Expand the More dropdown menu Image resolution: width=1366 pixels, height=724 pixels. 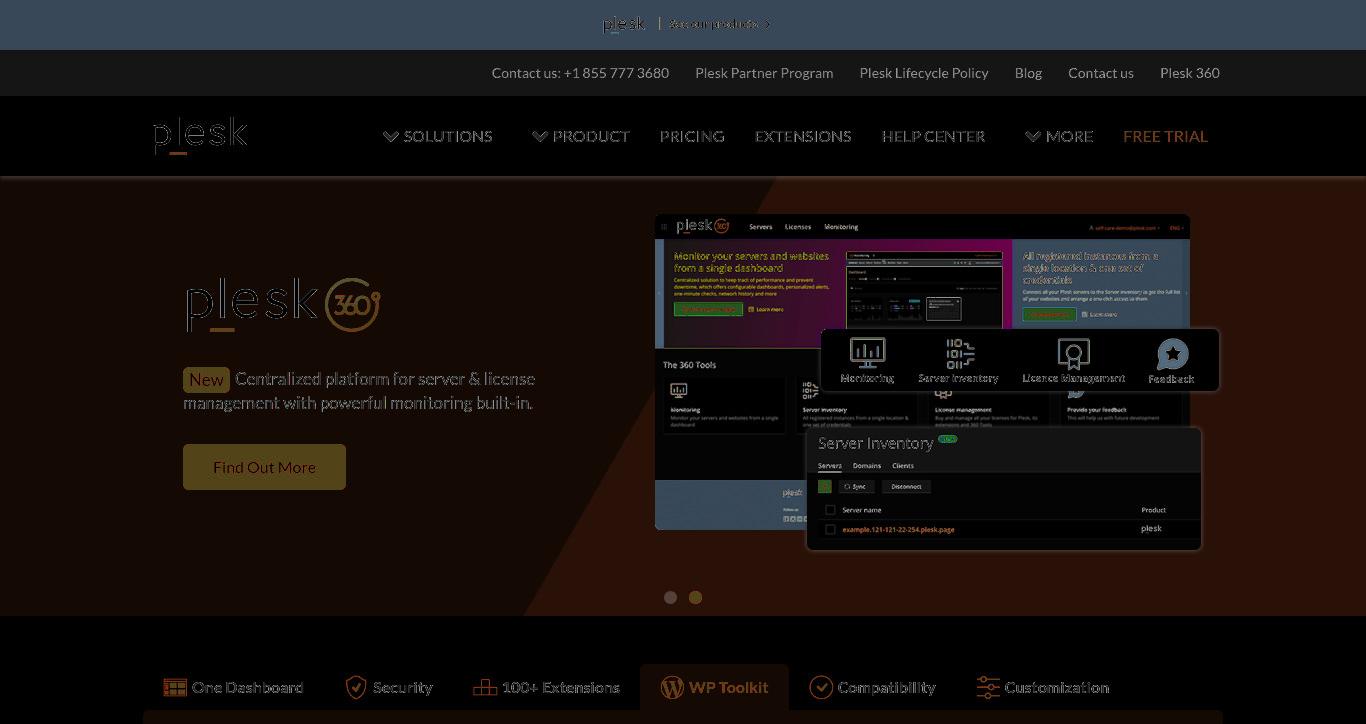tap(1059, 136)
